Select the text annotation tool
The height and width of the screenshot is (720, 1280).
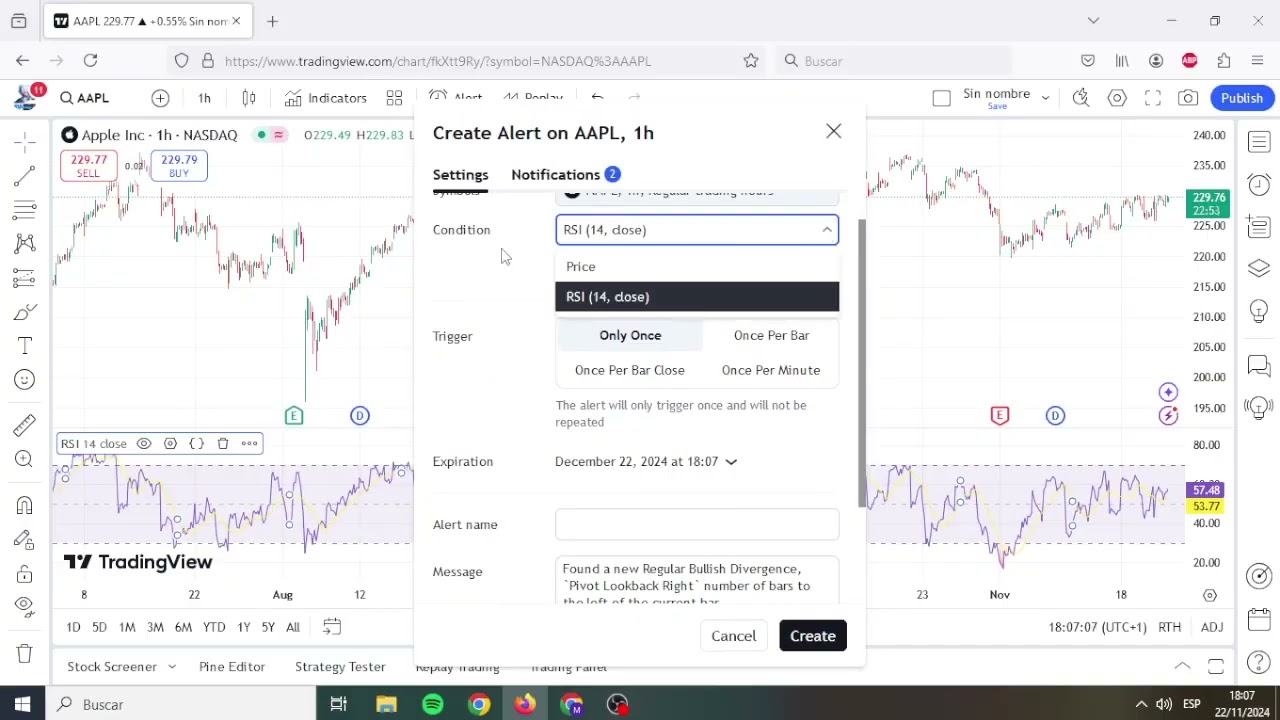(x=25, y=346)
